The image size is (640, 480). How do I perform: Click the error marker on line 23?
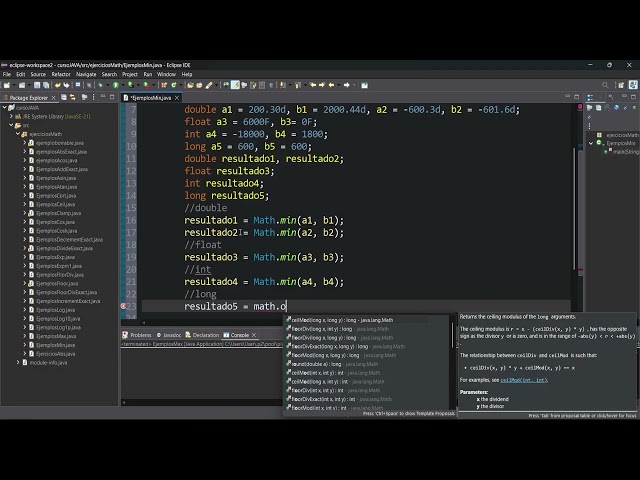point(123,306)
